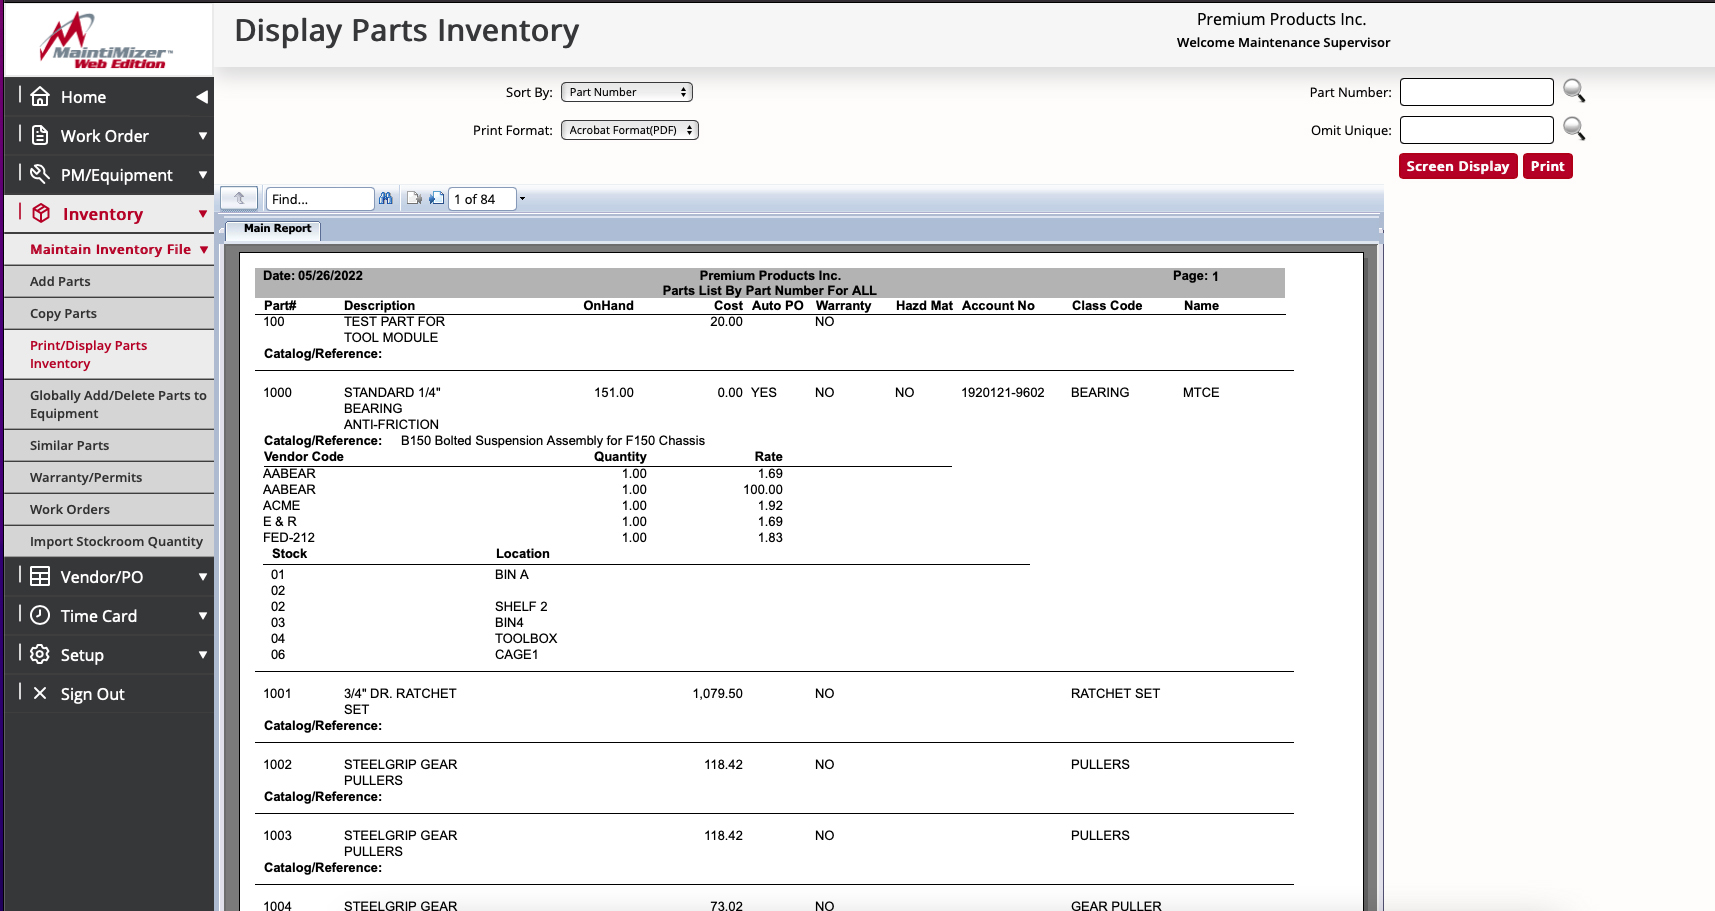The width and height of the screenshot is (1715, 911).
Task: Click the PM/Equipment wrench icon
Action: [39, 174]
